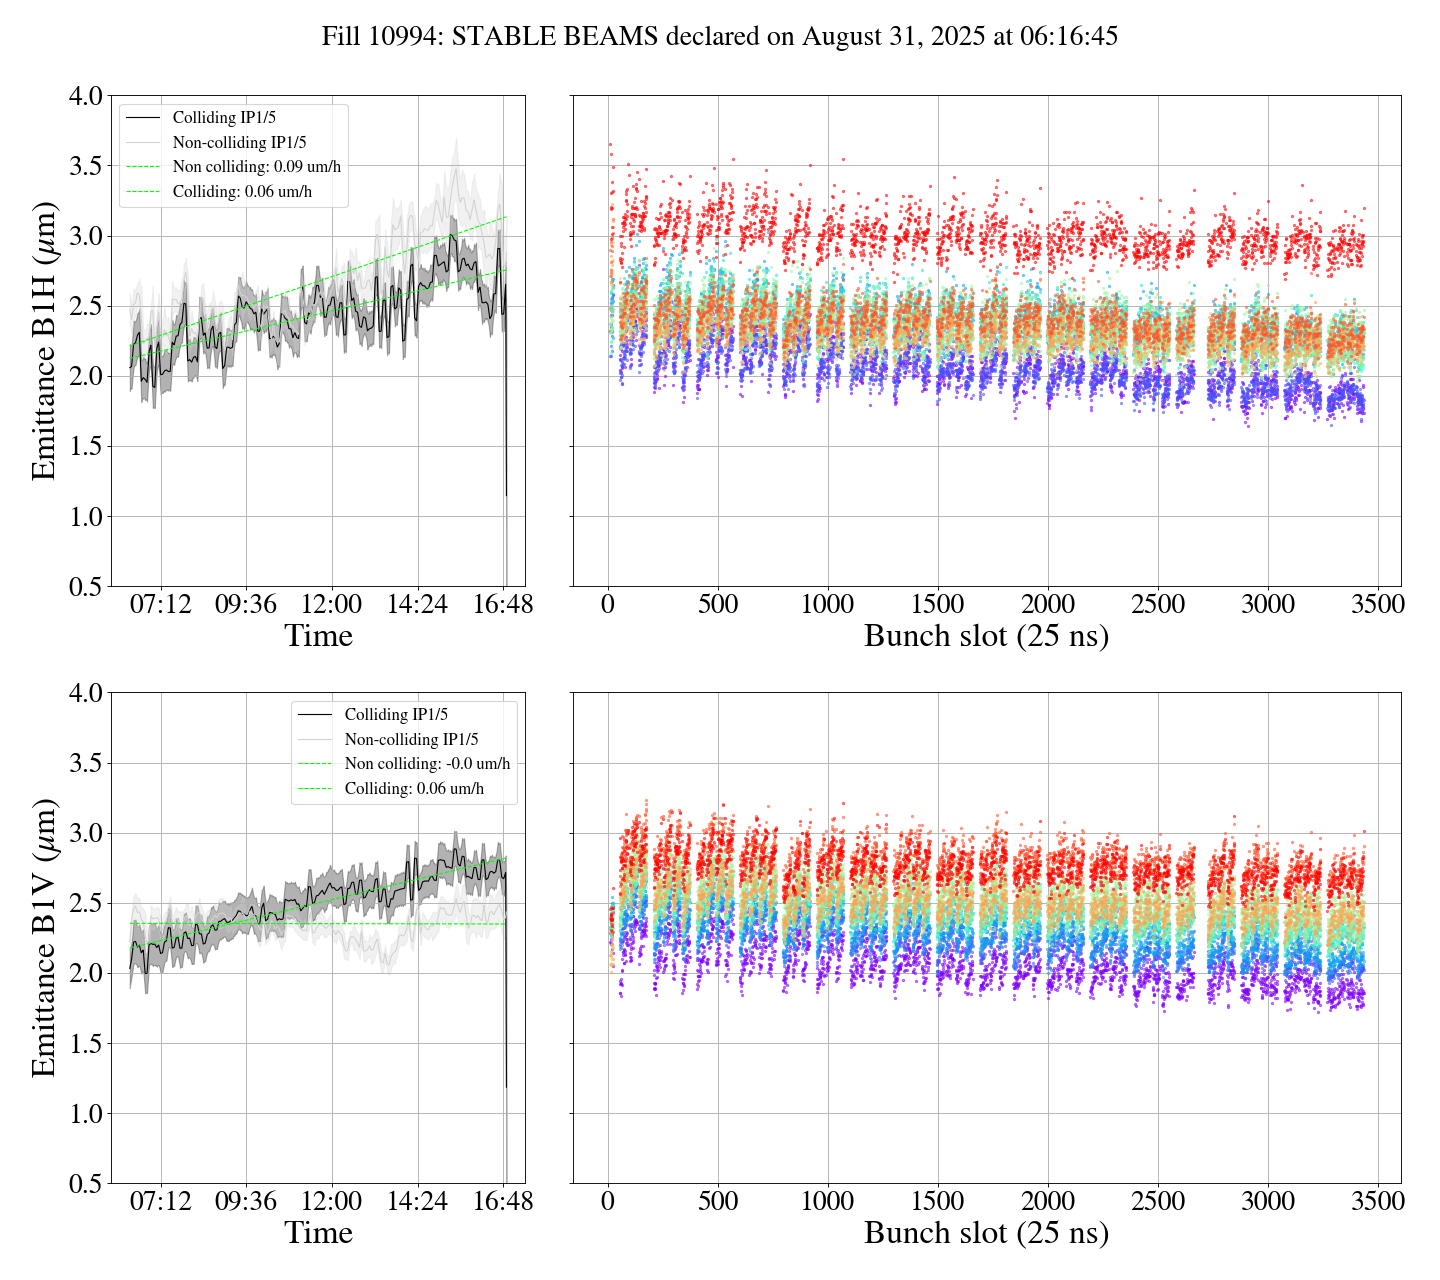The height and width of the screenshot is (1280, 1440).
Task: Click bottom-right plot's 'Bunch slot (25 ns)' label
Action: 986,1233
